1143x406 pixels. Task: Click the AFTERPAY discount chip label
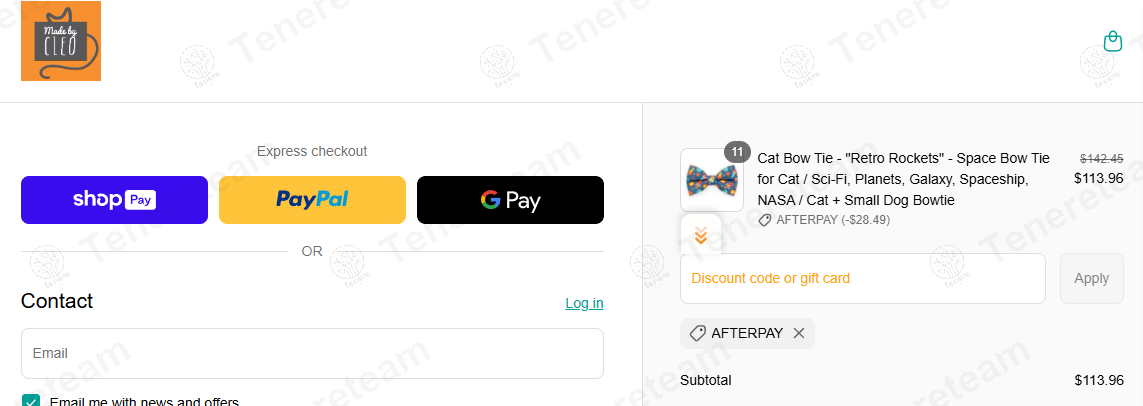pyautogui.click(x=747, y=333)
